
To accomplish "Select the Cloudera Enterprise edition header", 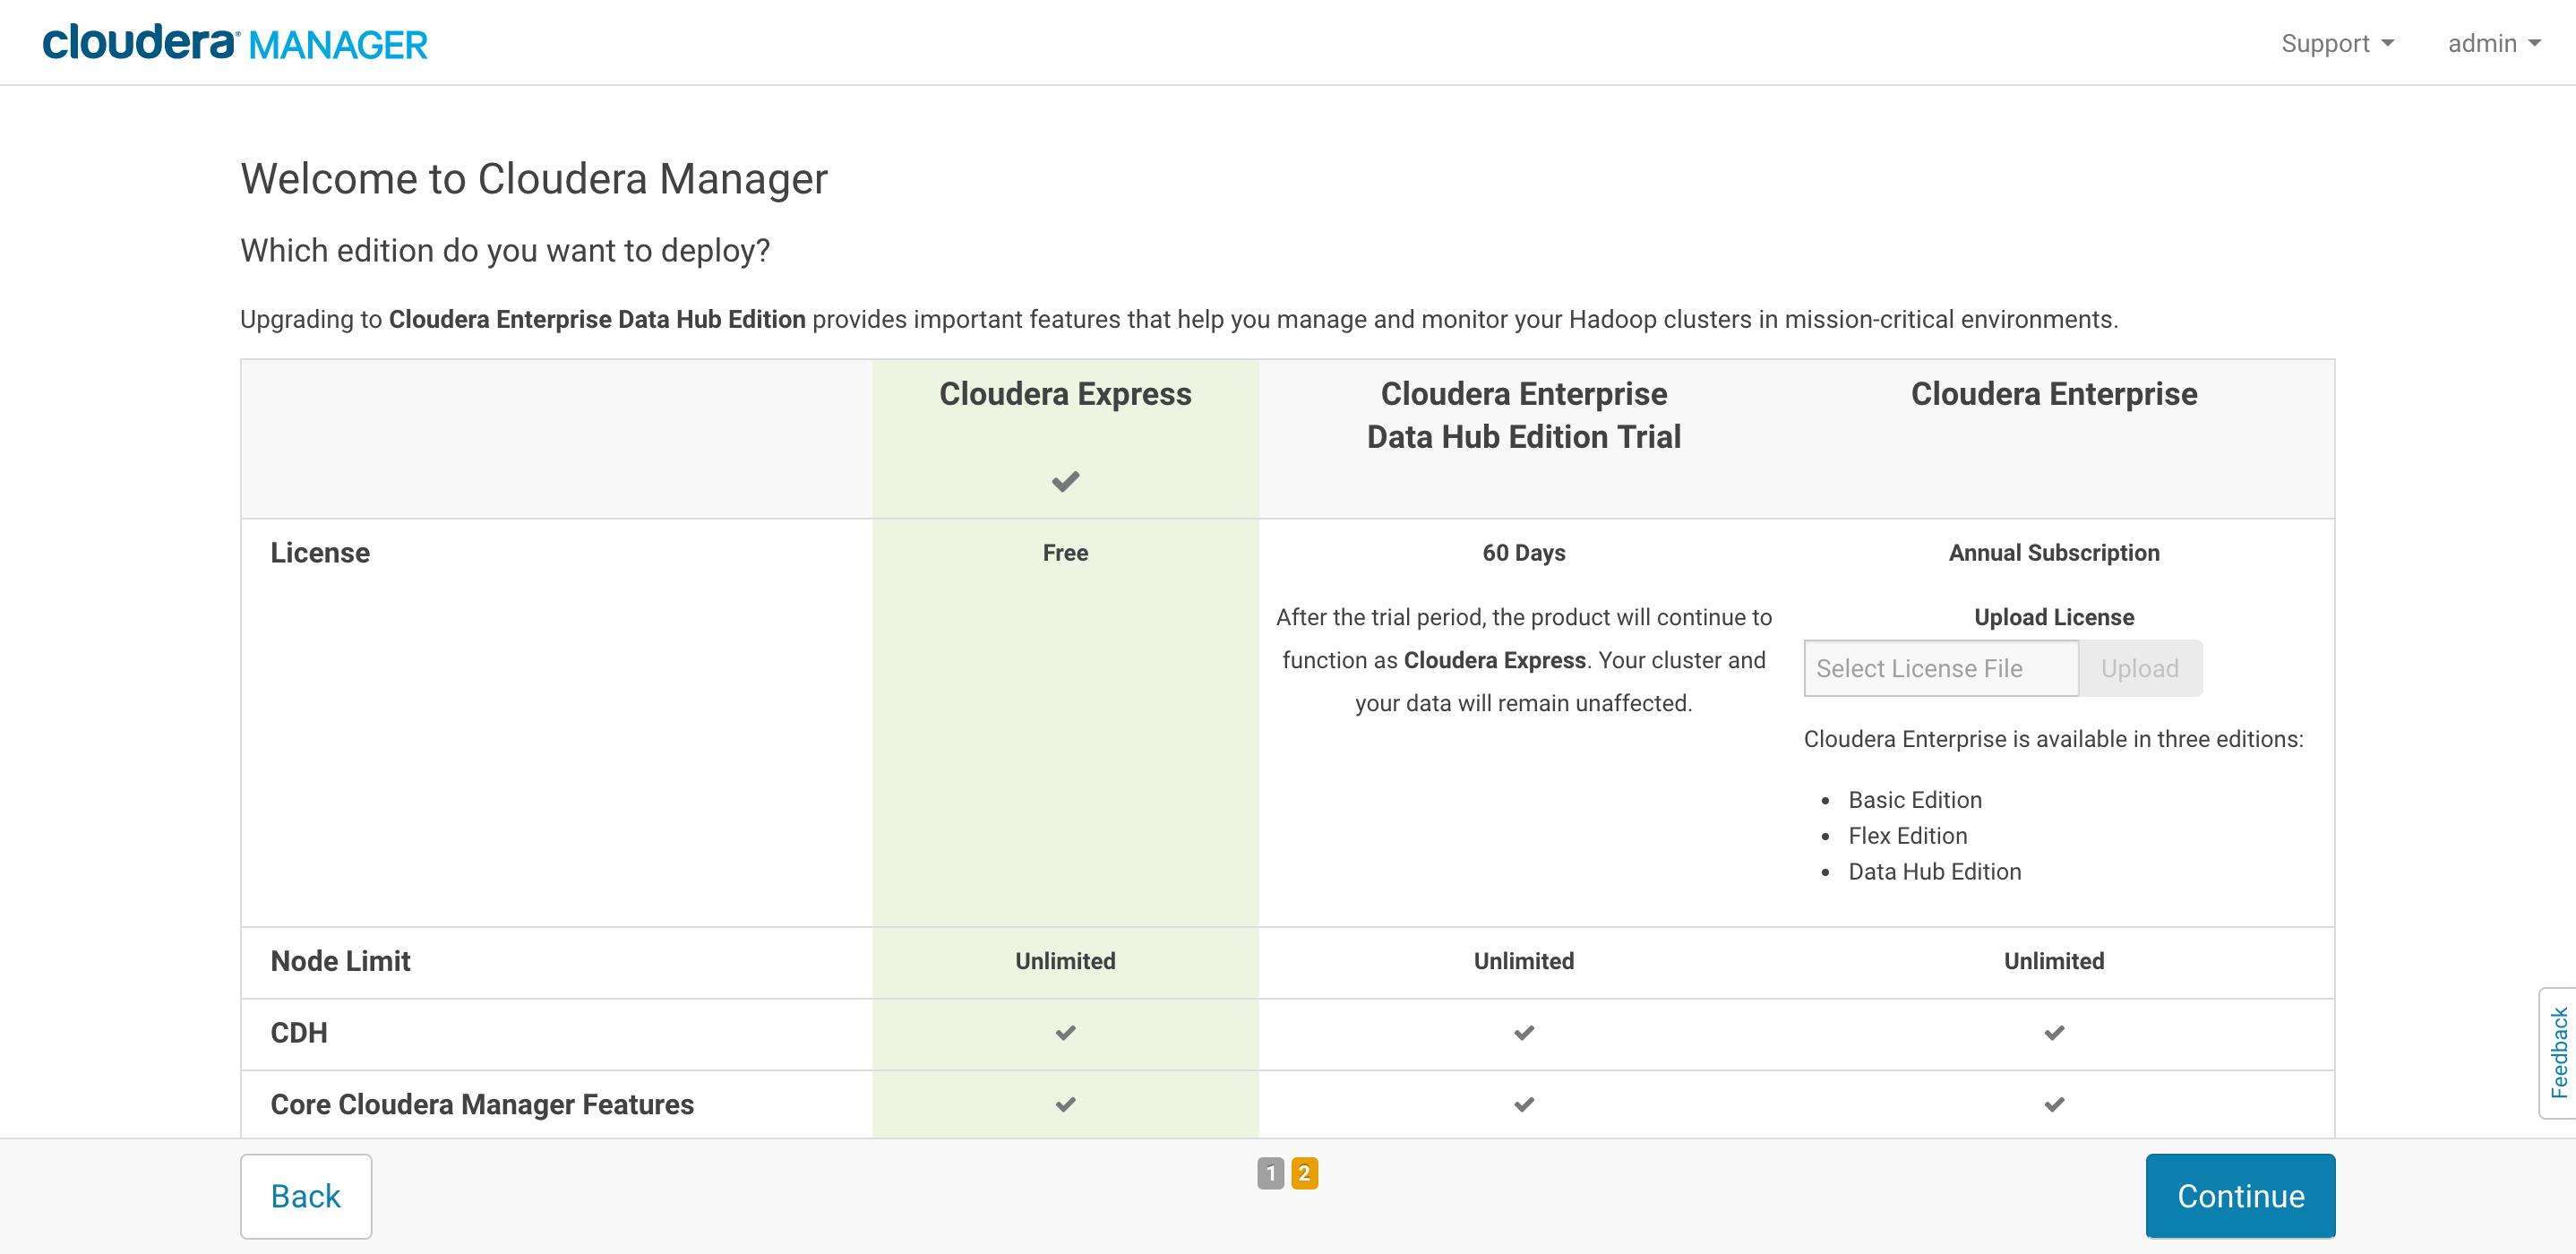I will 2054,394.
